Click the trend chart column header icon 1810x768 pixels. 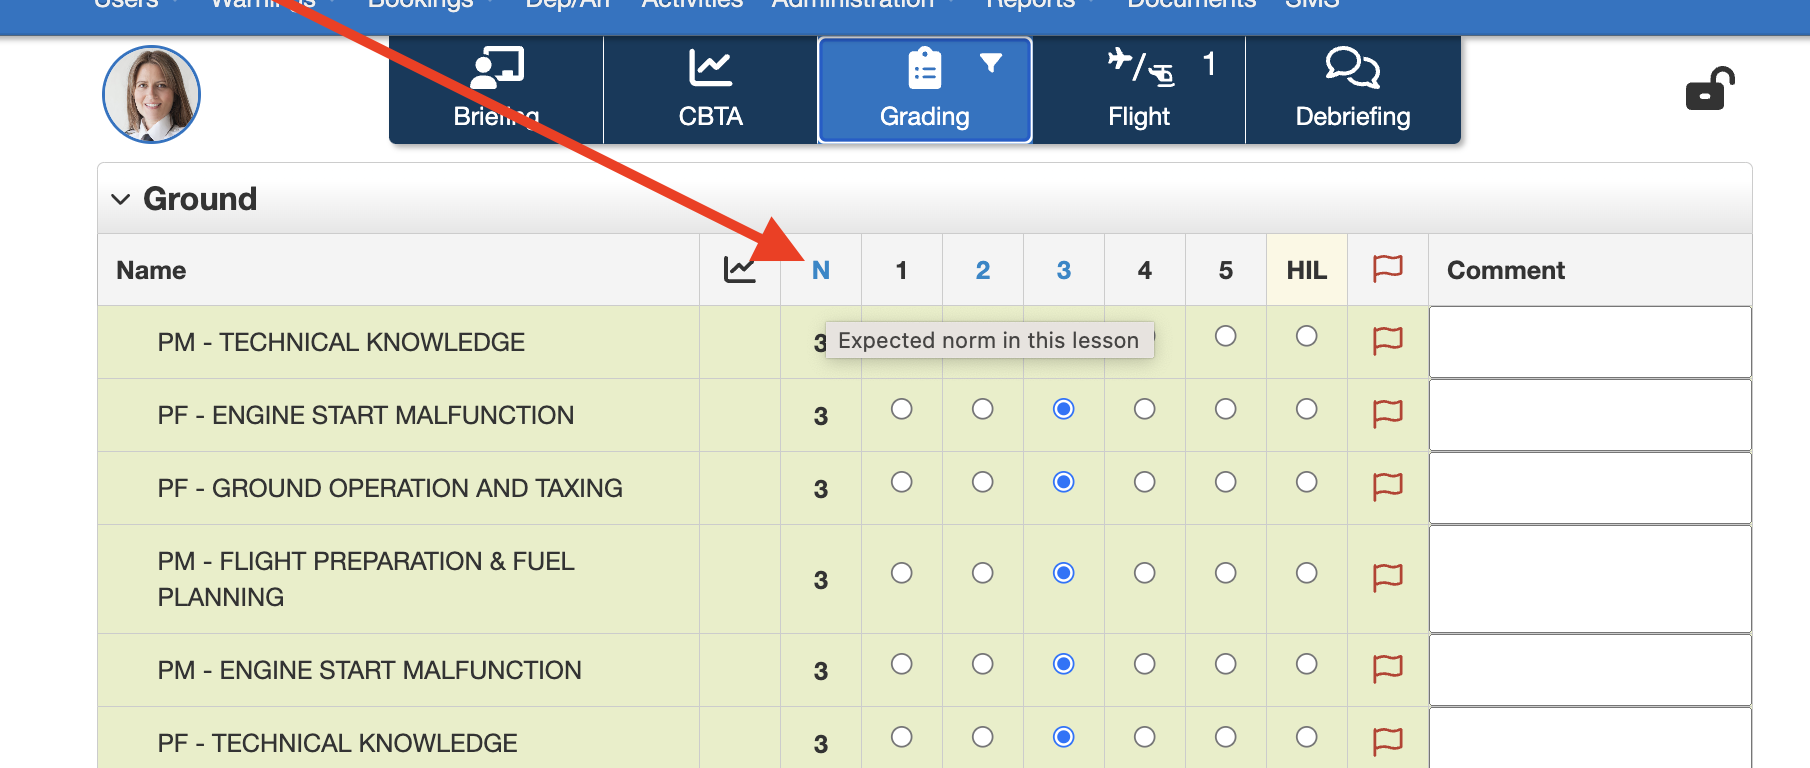pyautogui.click(x=739, y=270)
